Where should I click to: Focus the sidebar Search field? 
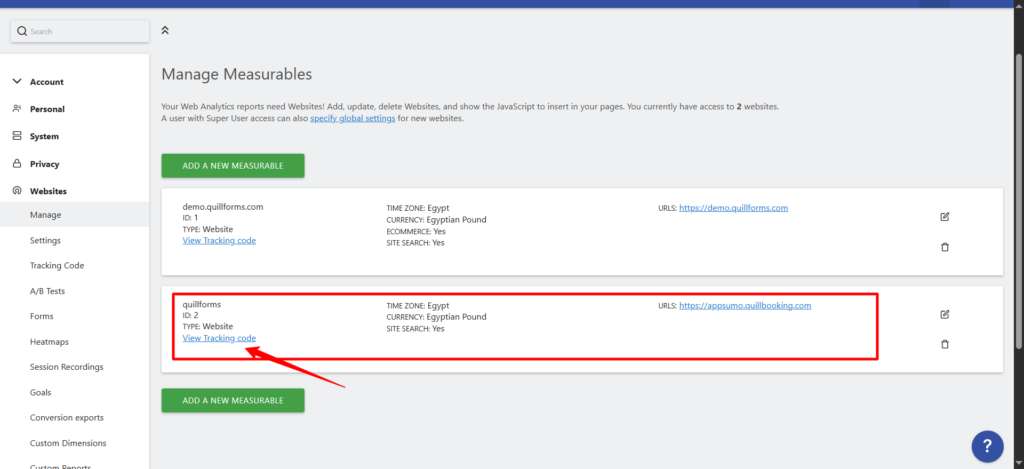point(80,31)
